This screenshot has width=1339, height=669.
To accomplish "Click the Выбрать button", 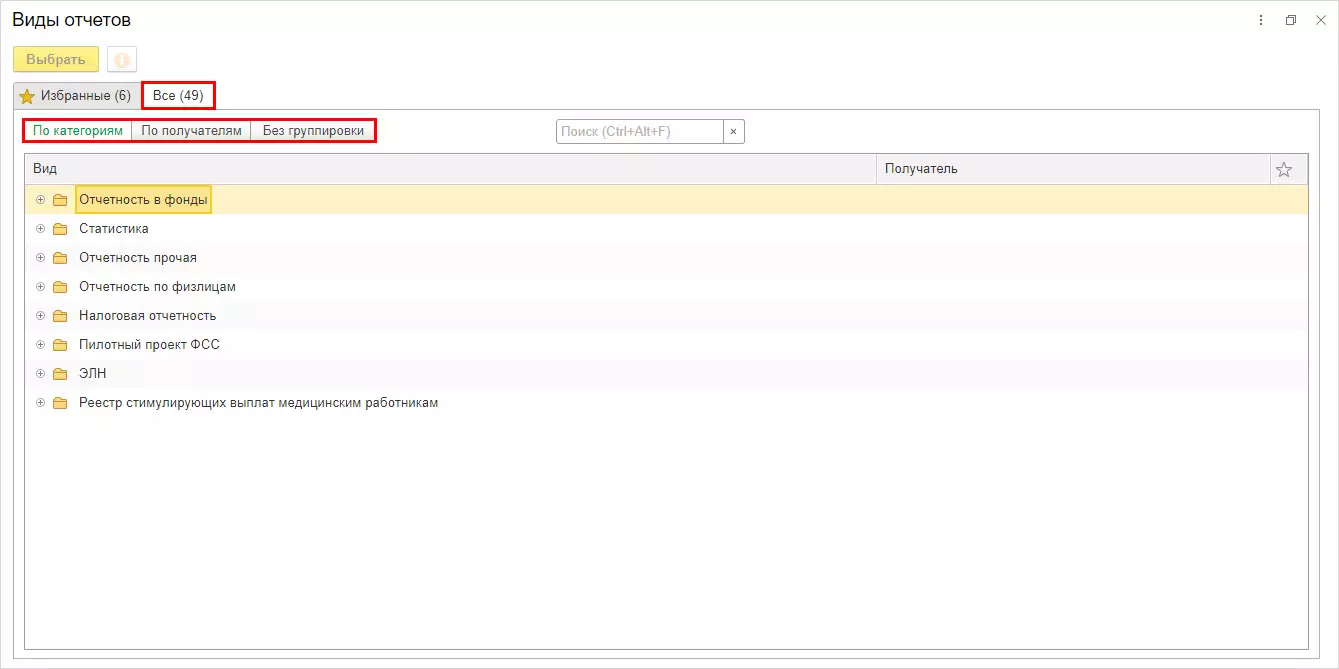I will (x=56, y=59).
